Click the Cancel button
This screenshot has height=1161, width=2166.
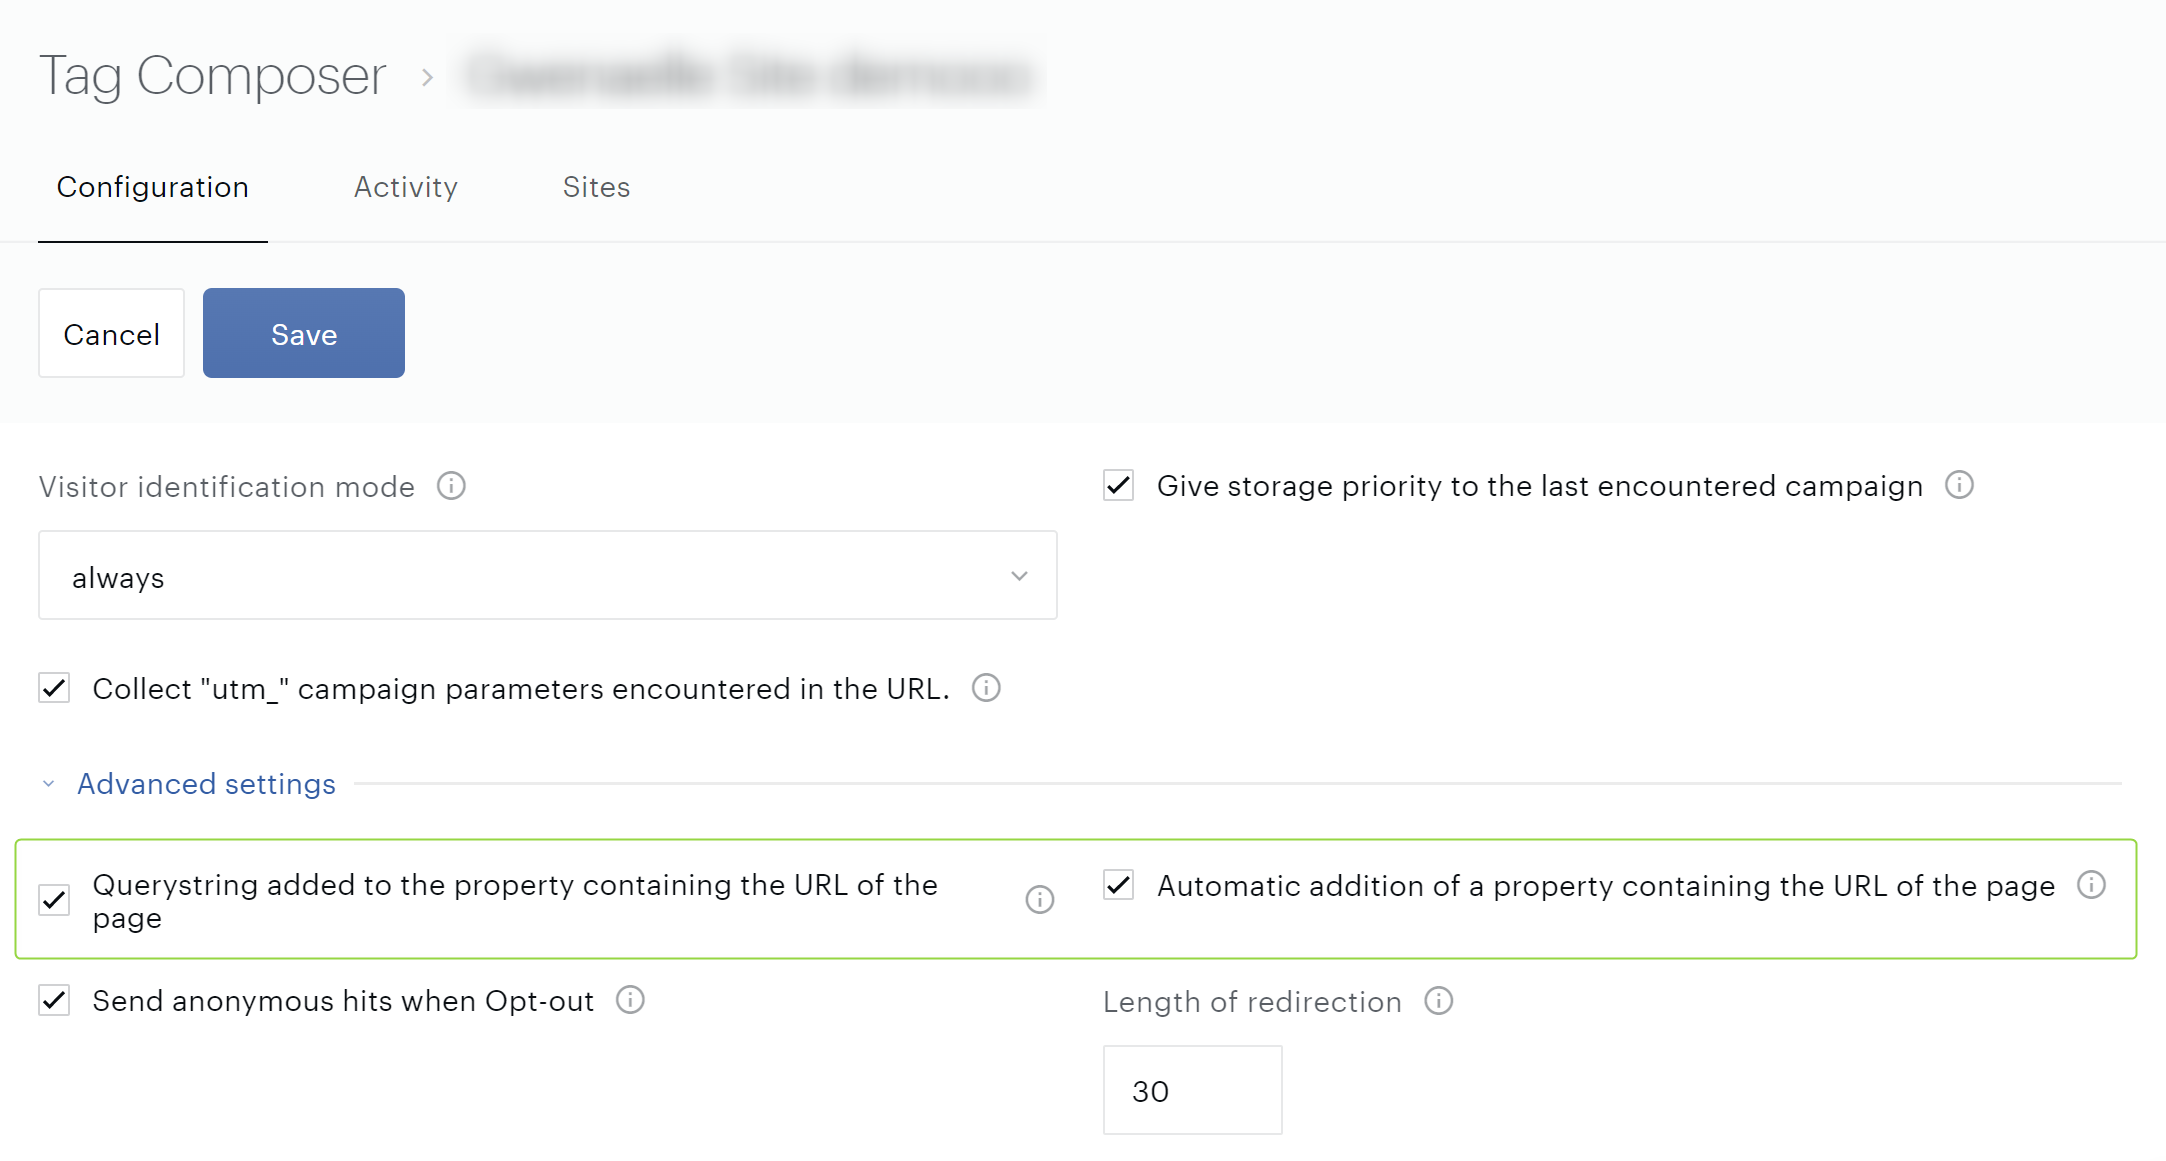tap(111, 334)
